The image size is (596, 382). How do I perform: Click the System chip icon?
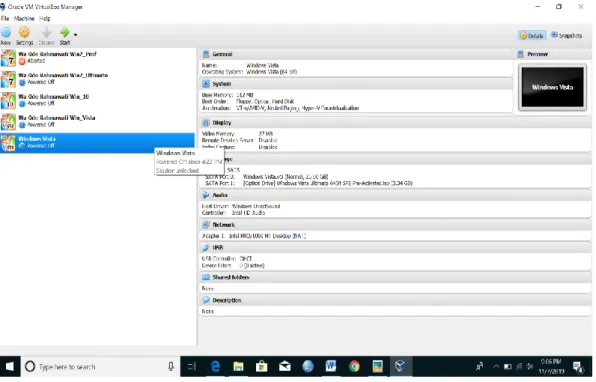(206, 84)
